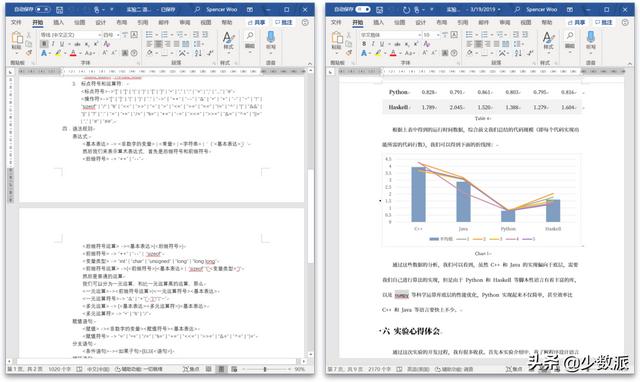Click decrease indent icon in left window
The image size is (640, 382).
[196, 35]
